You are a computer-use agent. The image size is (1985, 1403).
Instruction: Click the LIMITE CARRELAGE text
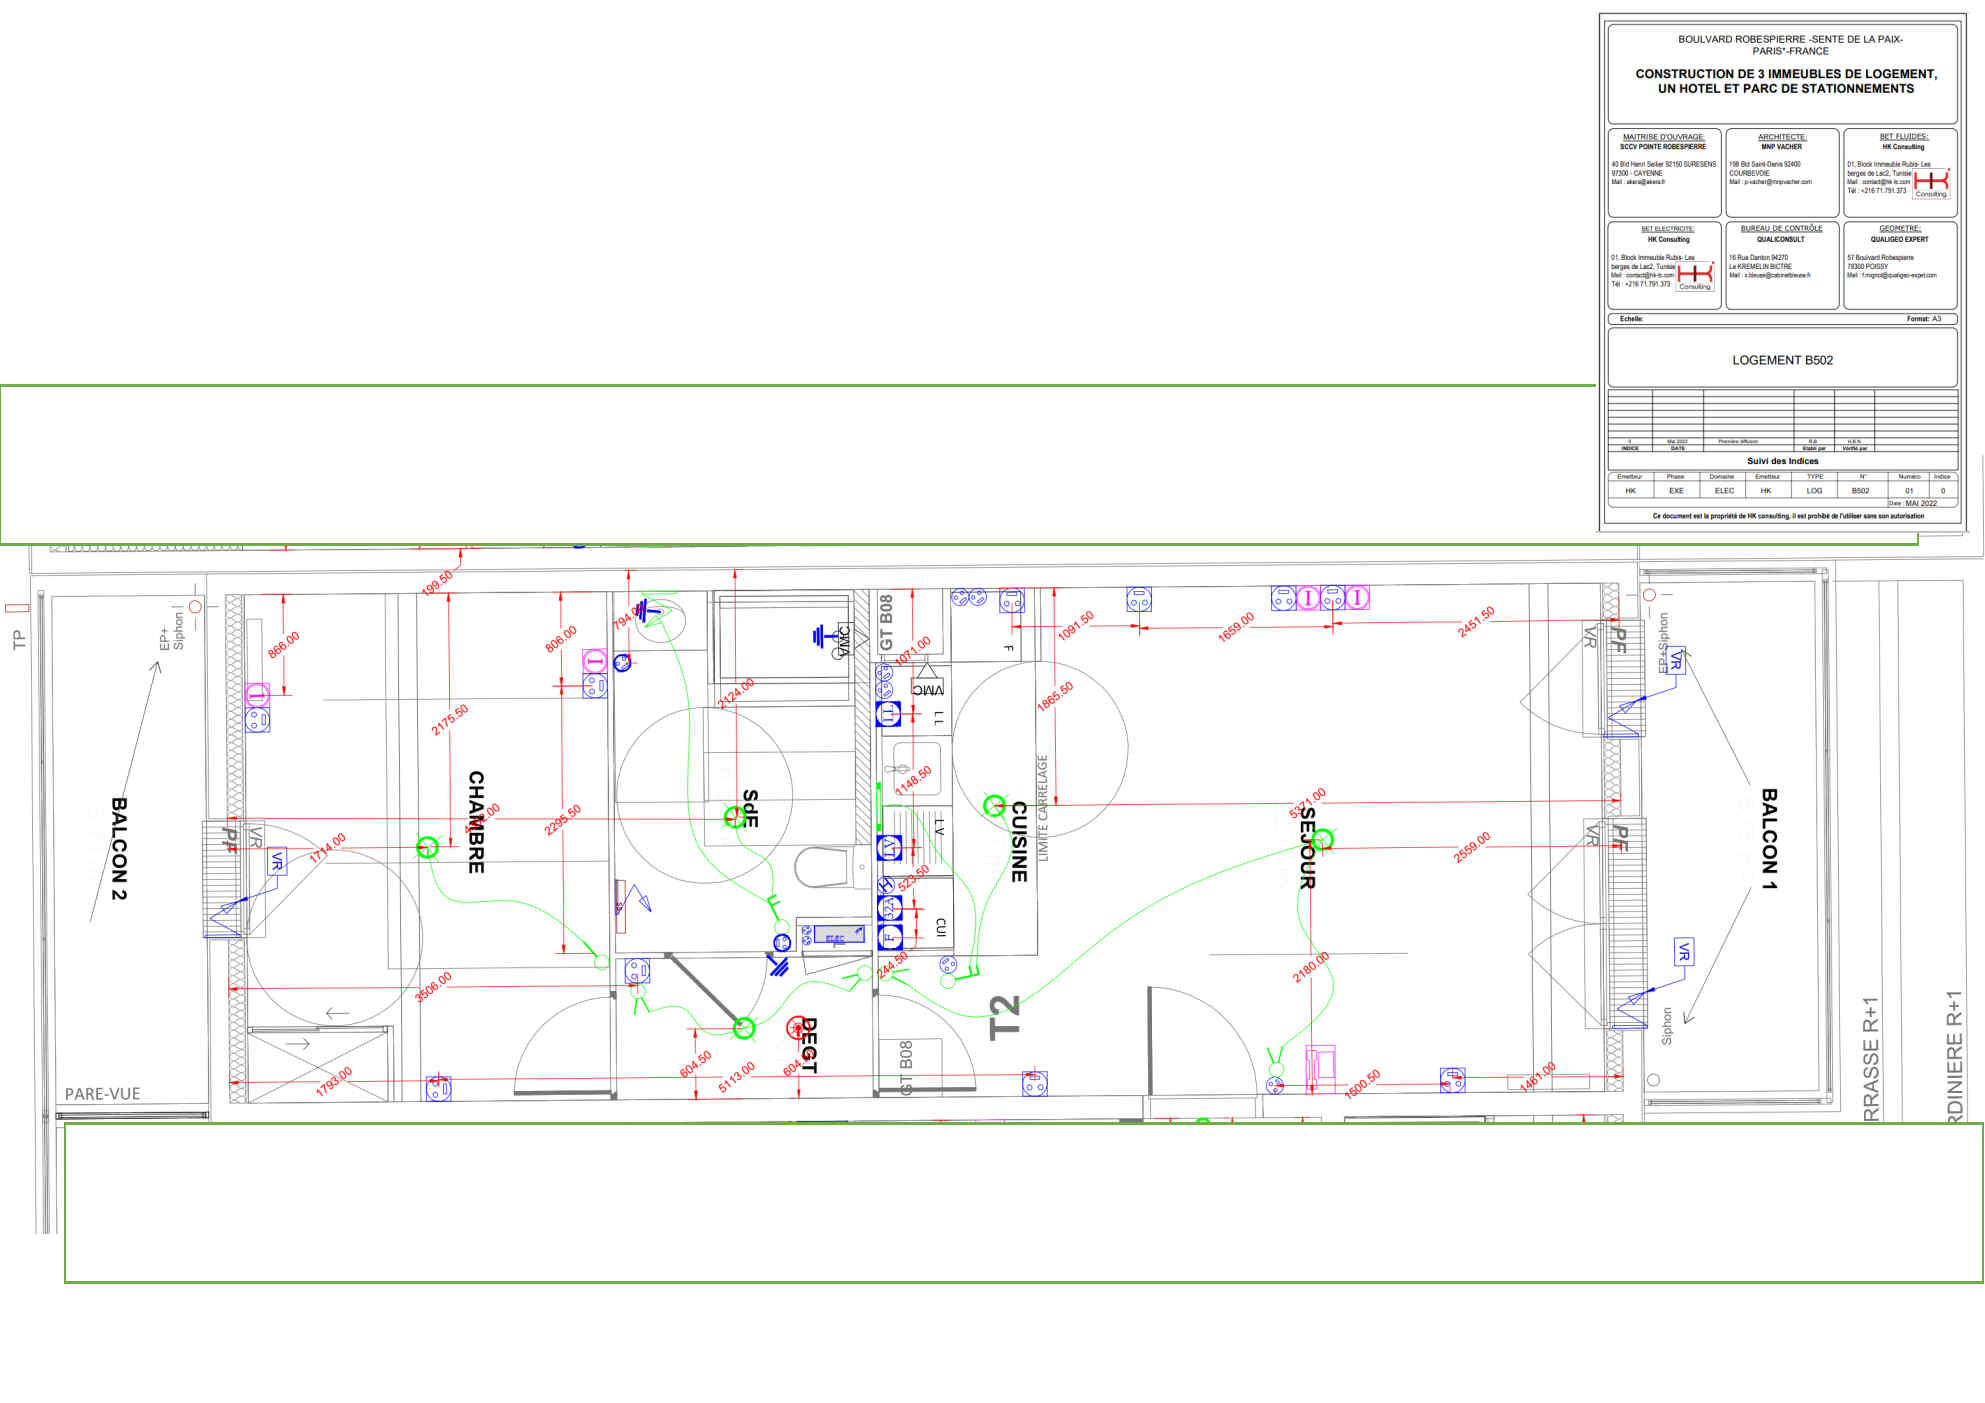point(1043,808)
